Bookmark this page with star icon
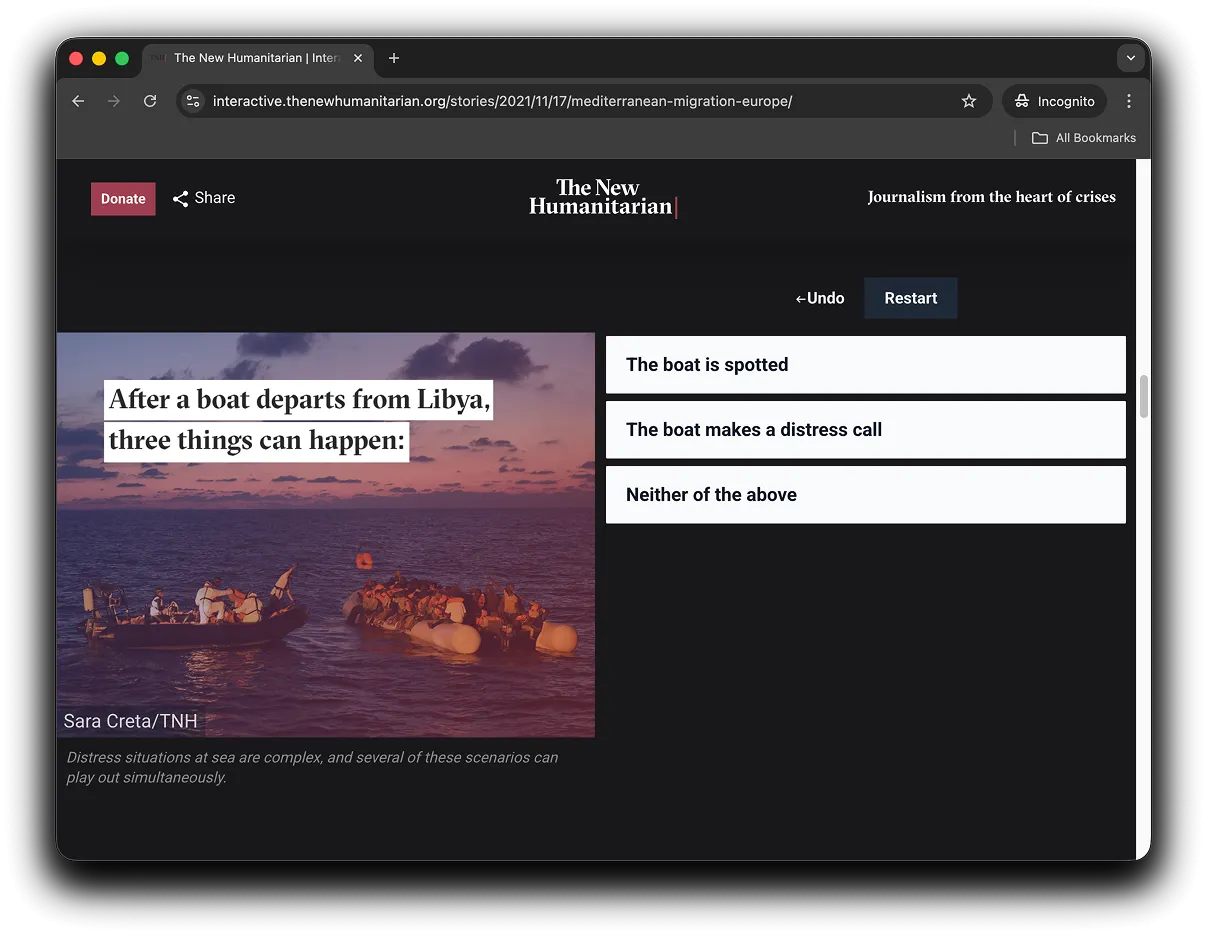Viewport: 1207px width, 935px height. (968, 101)
